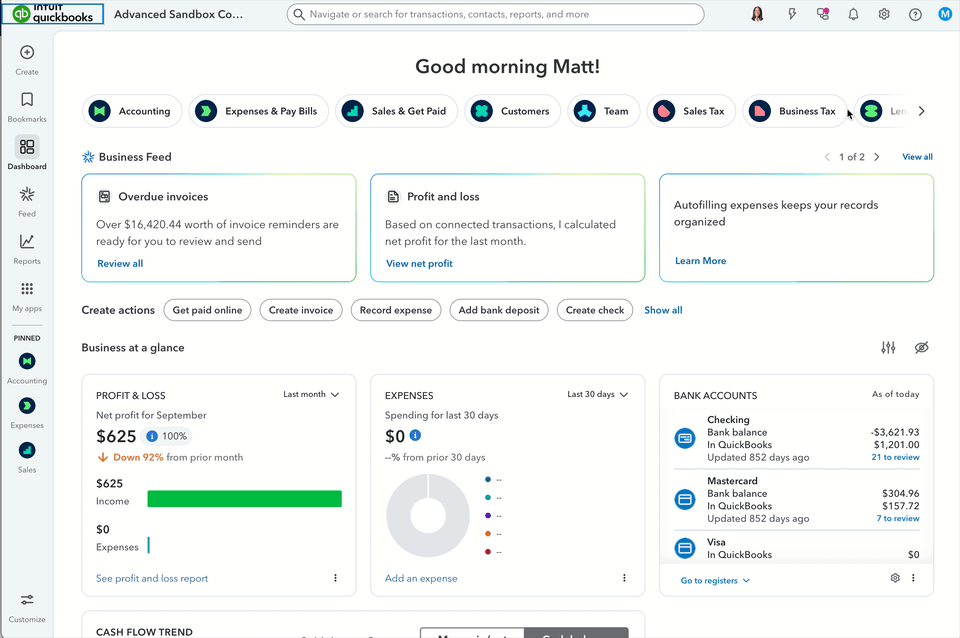Click Learn More on autofilling card
This screenshot has height=638, width=960.
tap(700, 261)
